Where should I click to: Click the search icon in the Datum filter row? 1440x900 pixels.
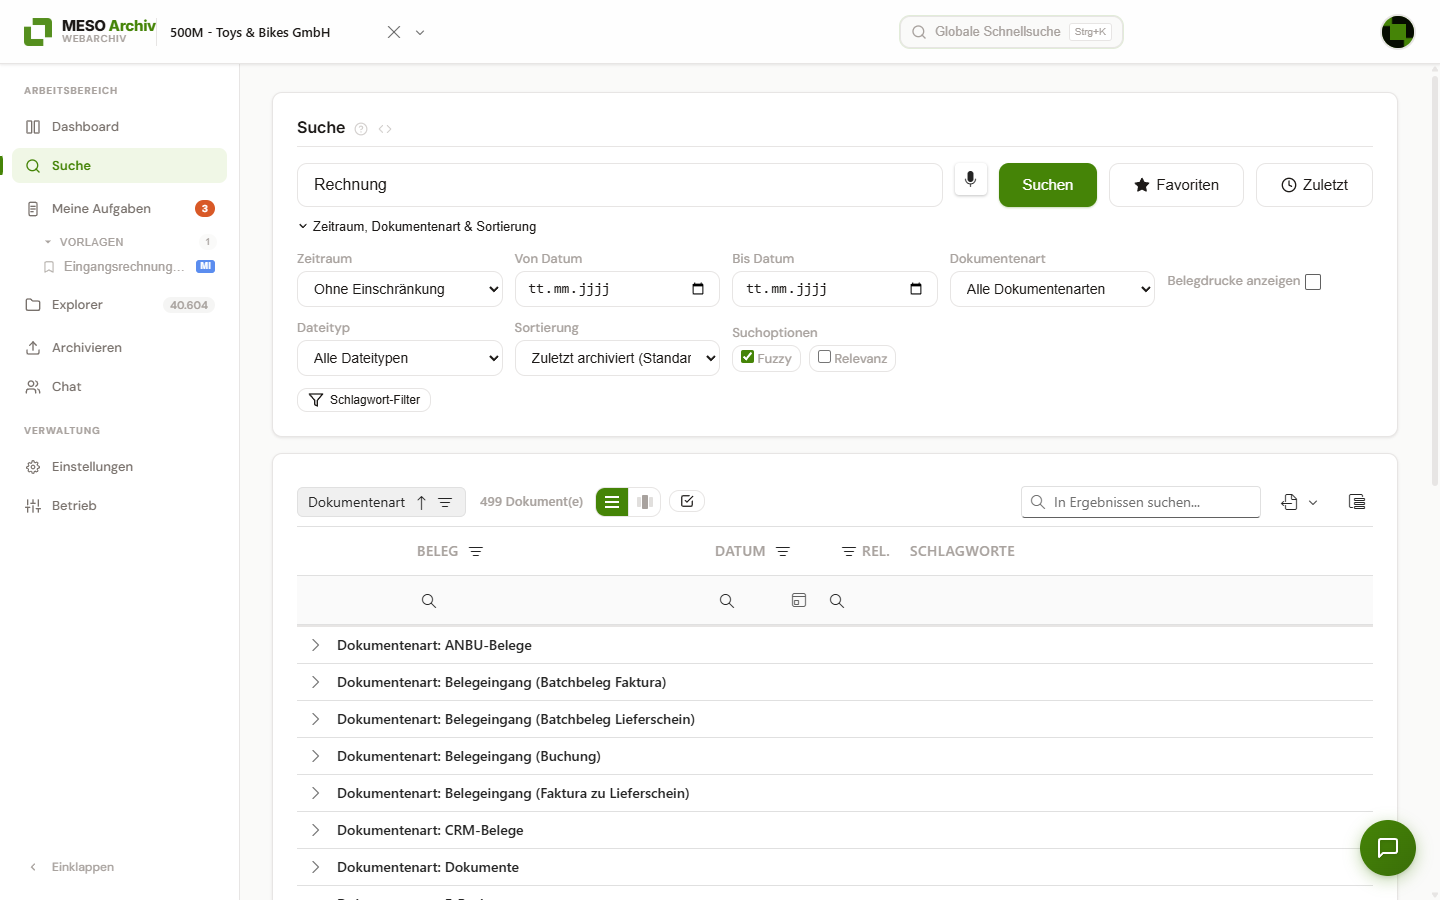pos(727,601)
